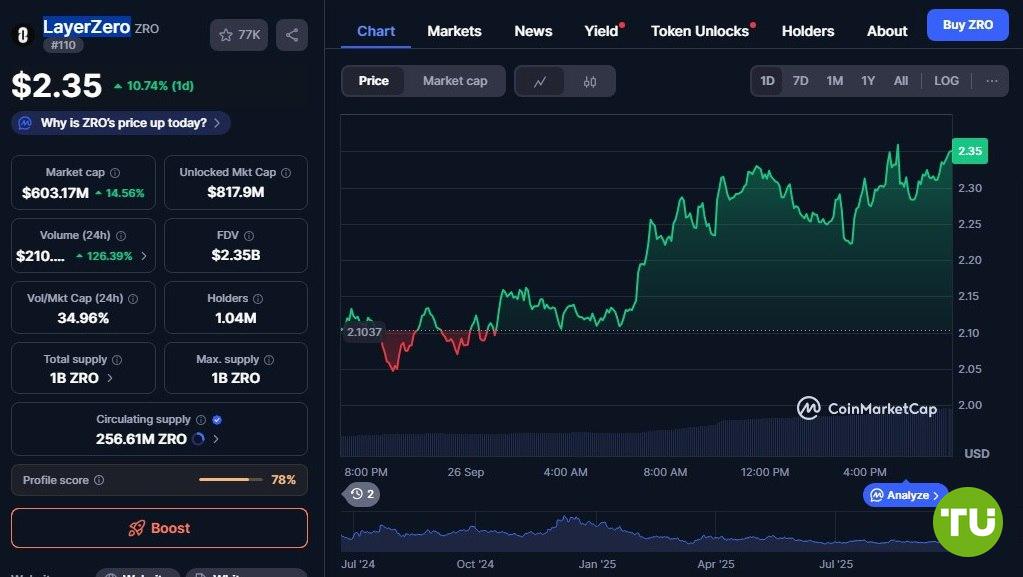This screenshot has height=577, width=1023.
Task: Click the share icon button
Action: point(291,35)
